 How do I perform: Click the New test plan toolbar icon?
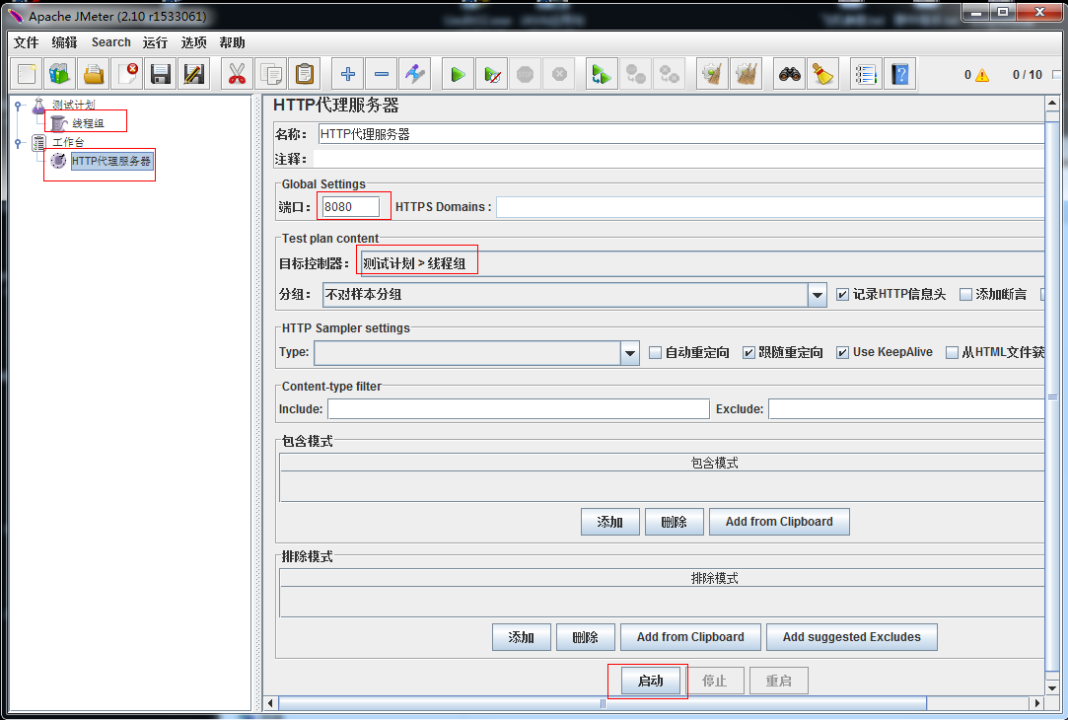point(27,74)
